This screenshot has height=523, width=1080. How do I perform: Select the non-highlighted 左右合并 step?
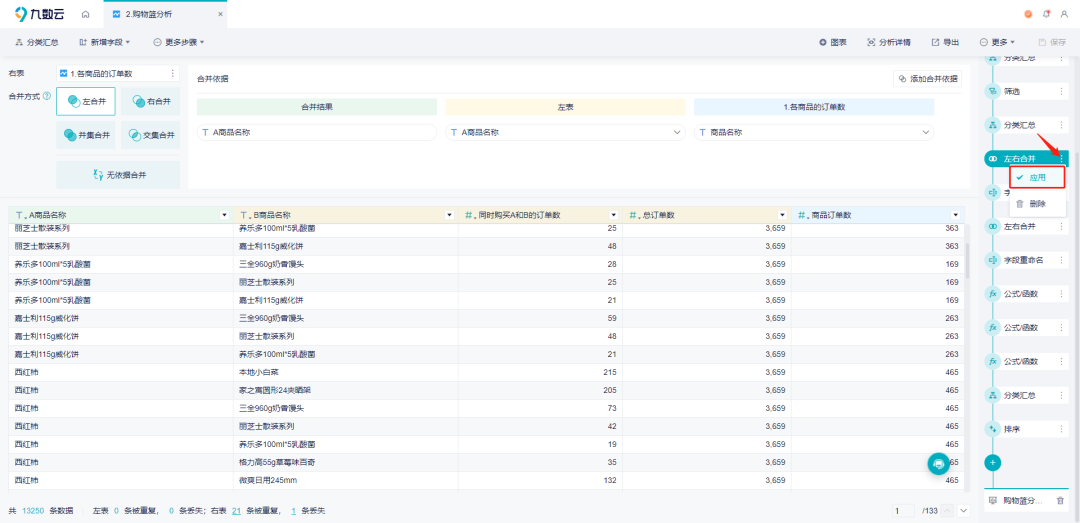(1027, 226)
